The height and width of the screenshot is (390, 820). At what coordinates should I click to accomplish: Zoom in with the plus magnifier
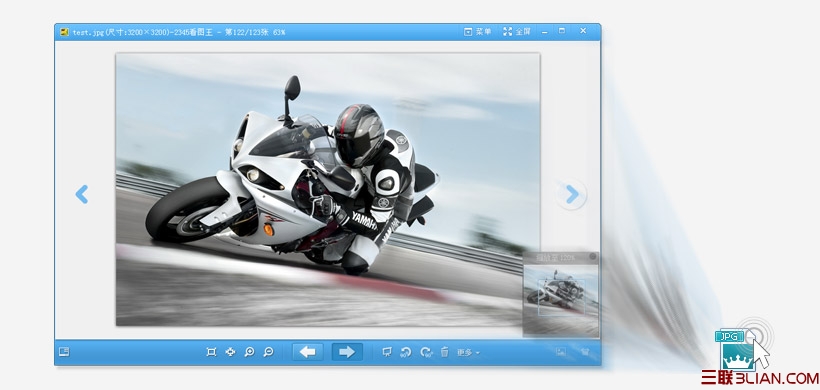pyautogui.click(x=249, y=352)
